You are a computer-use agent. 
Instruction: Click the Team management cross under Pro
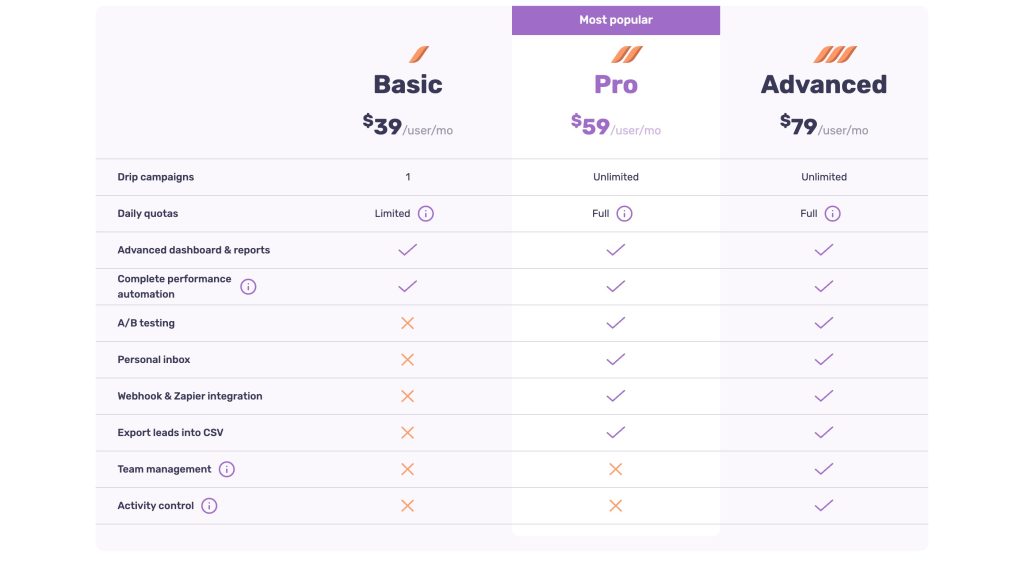coord(616,469)
